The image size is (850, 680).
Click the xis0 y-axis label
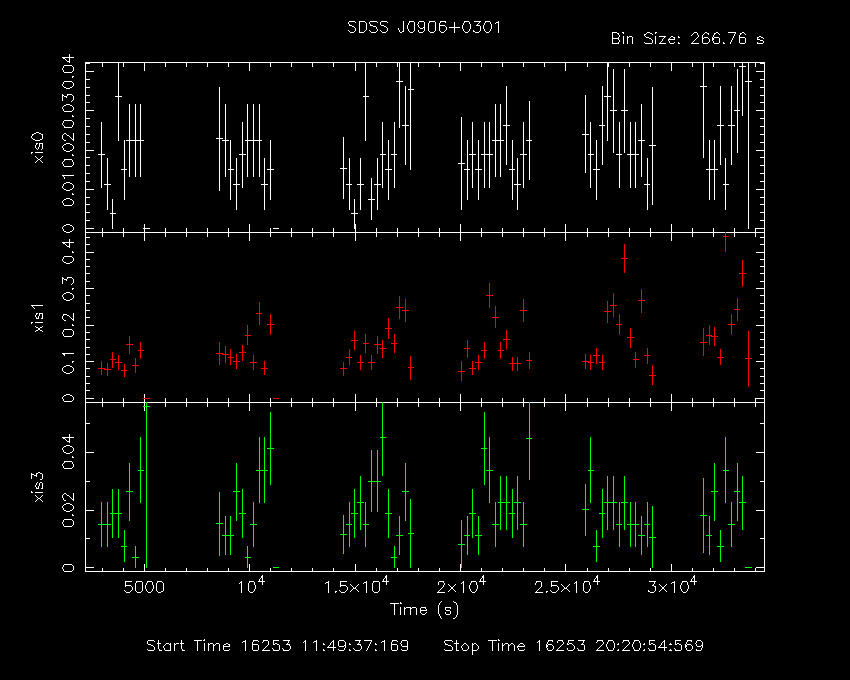[x=39, y=148]
